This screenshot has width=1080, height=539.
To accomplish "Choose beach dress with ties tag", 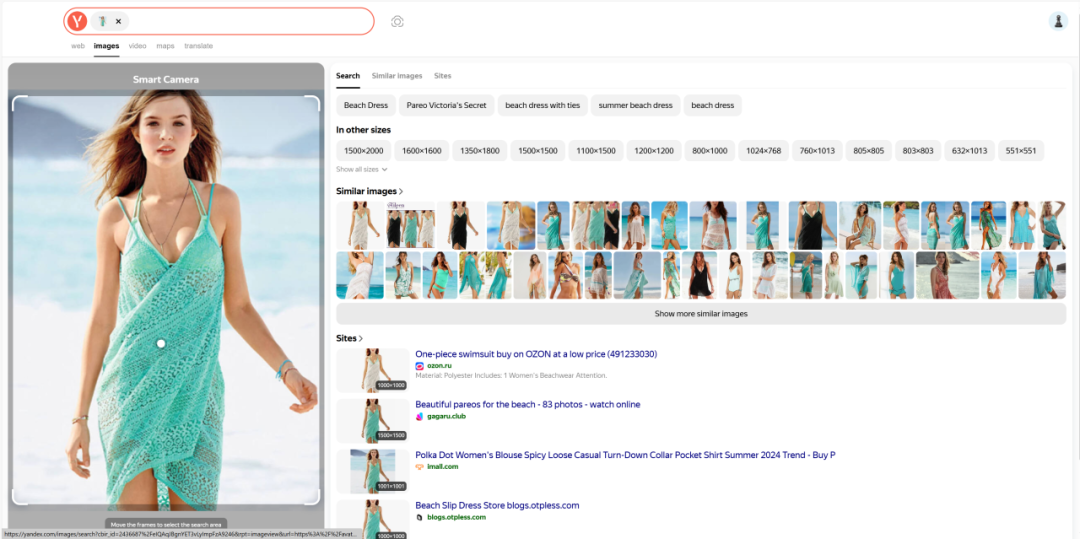I will click(x=543, y=105).
